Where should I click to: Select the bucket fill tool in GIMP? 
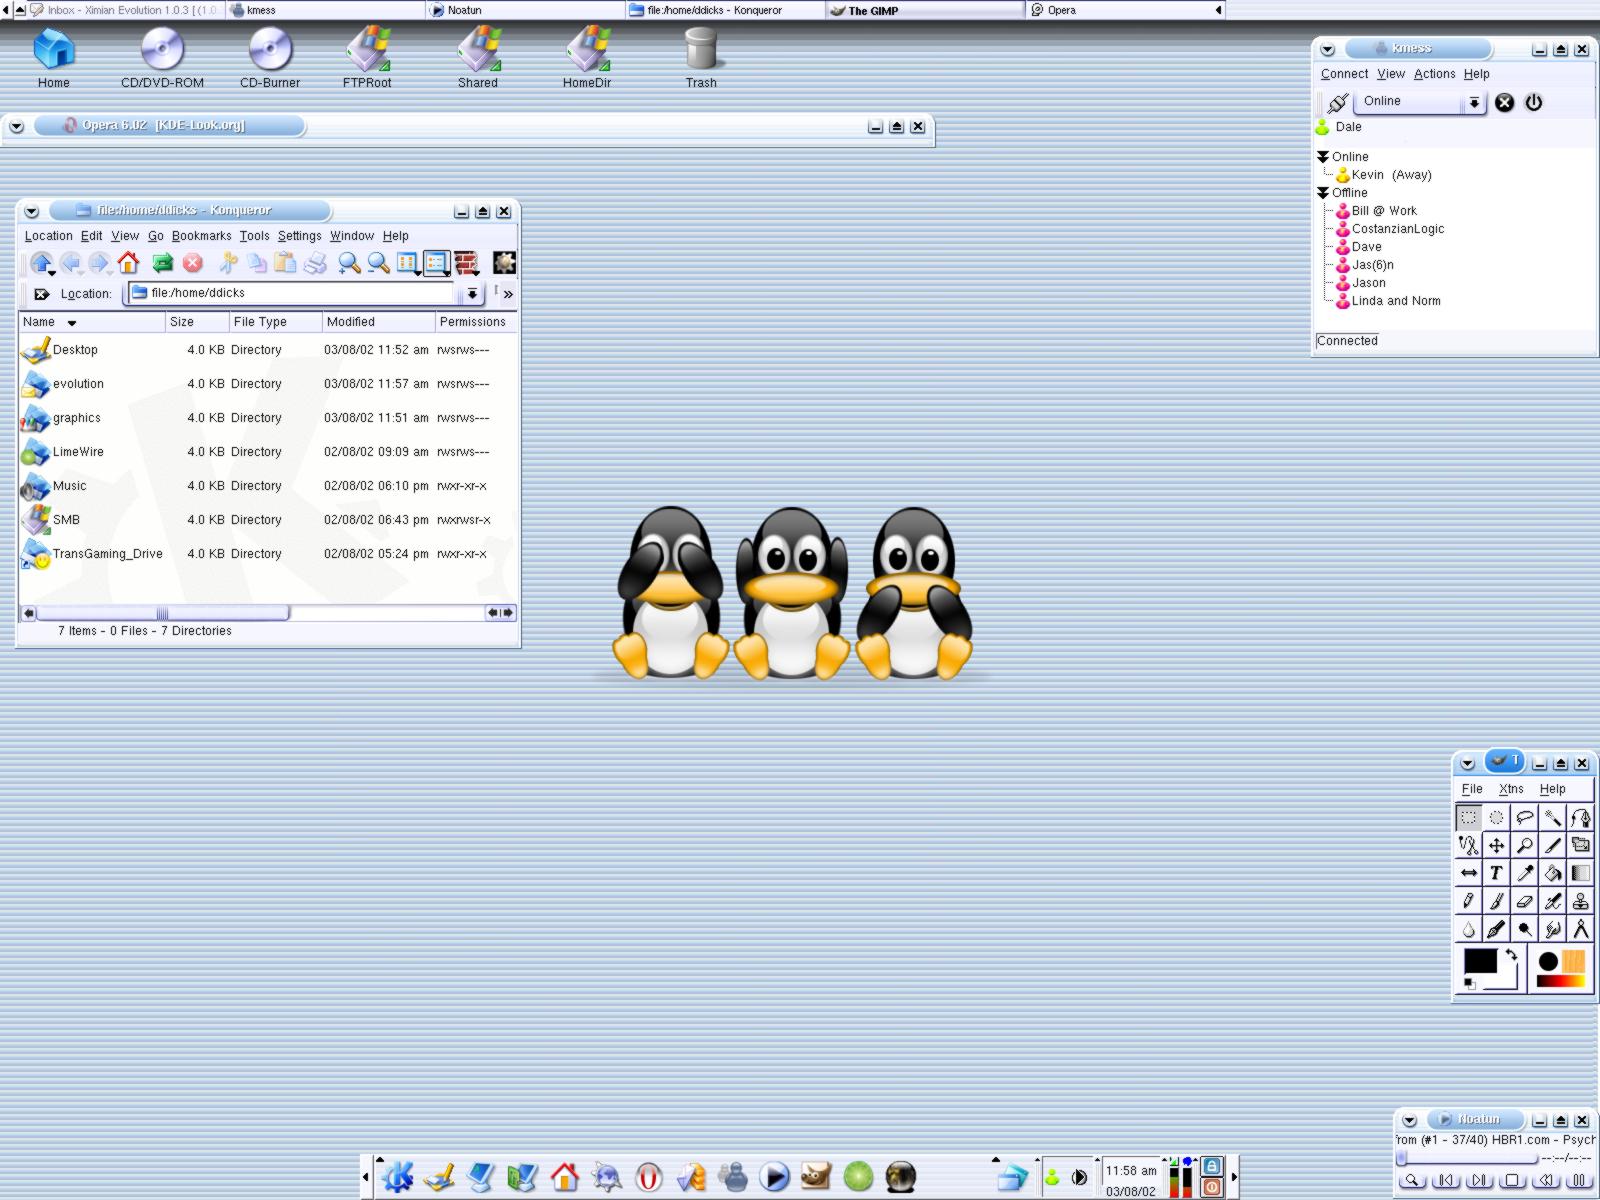click(1552, 873)
